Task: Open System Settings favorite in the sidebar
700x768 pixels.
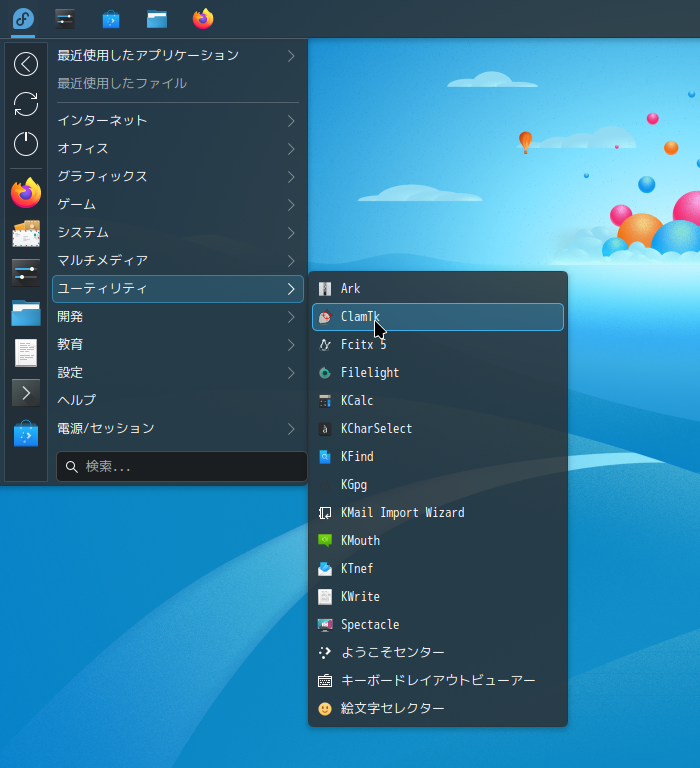Action: [x=26, y=273]
